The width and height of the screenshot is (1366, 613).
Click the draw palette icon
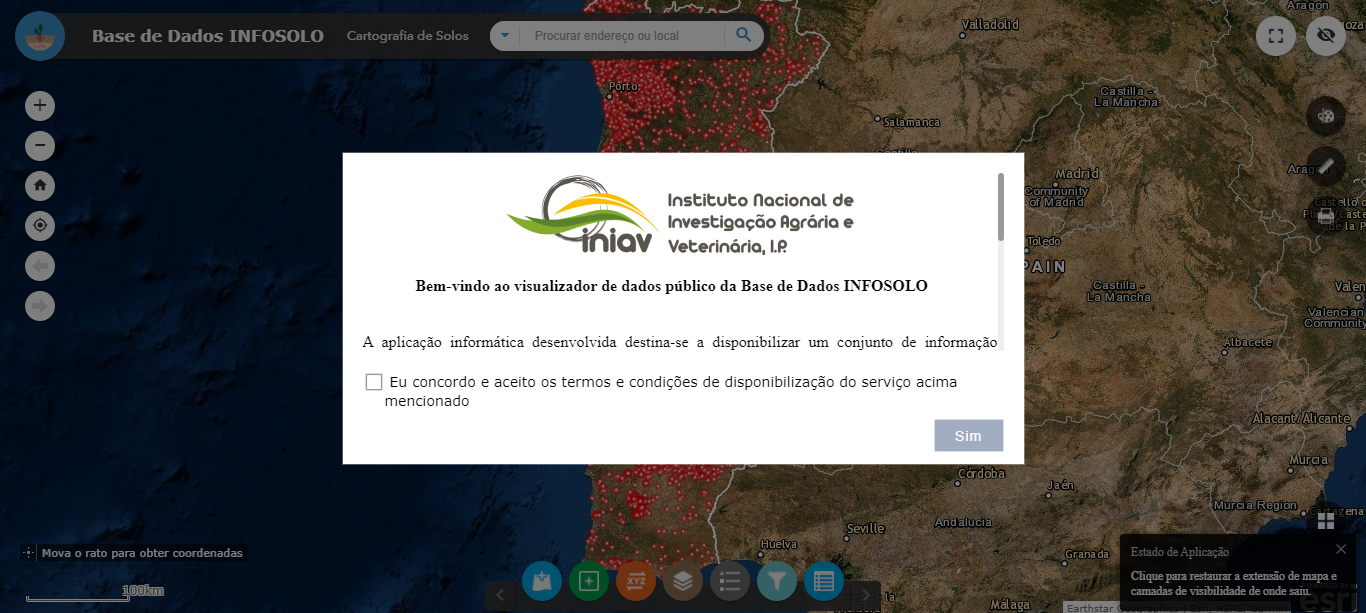1326,115
